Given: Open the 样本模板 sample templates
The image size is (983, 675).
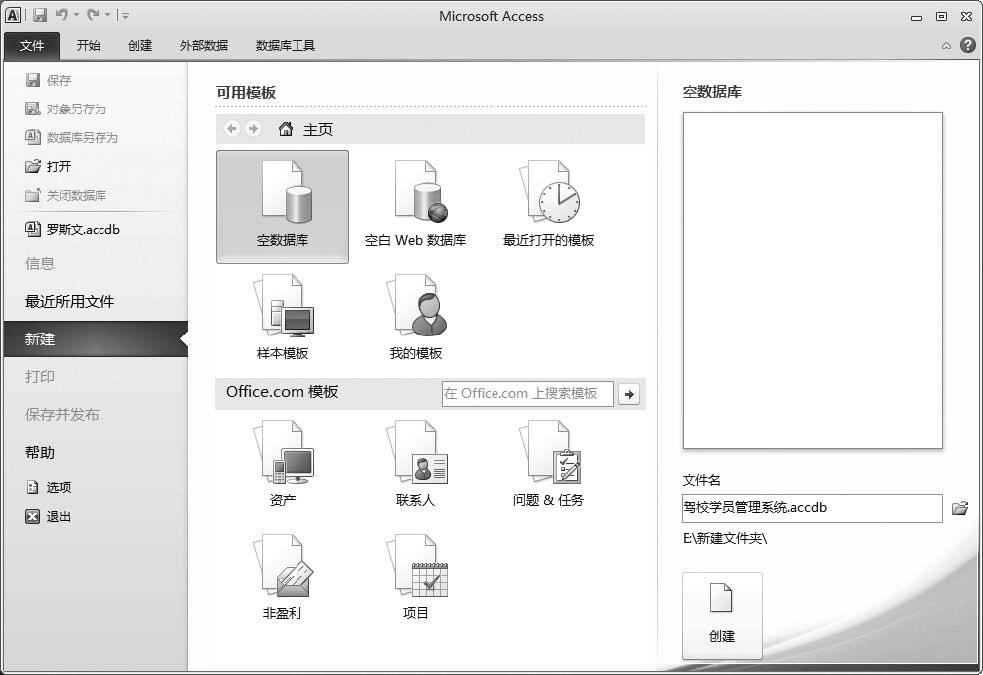Looking at the screenshot, I should point(282,317).
